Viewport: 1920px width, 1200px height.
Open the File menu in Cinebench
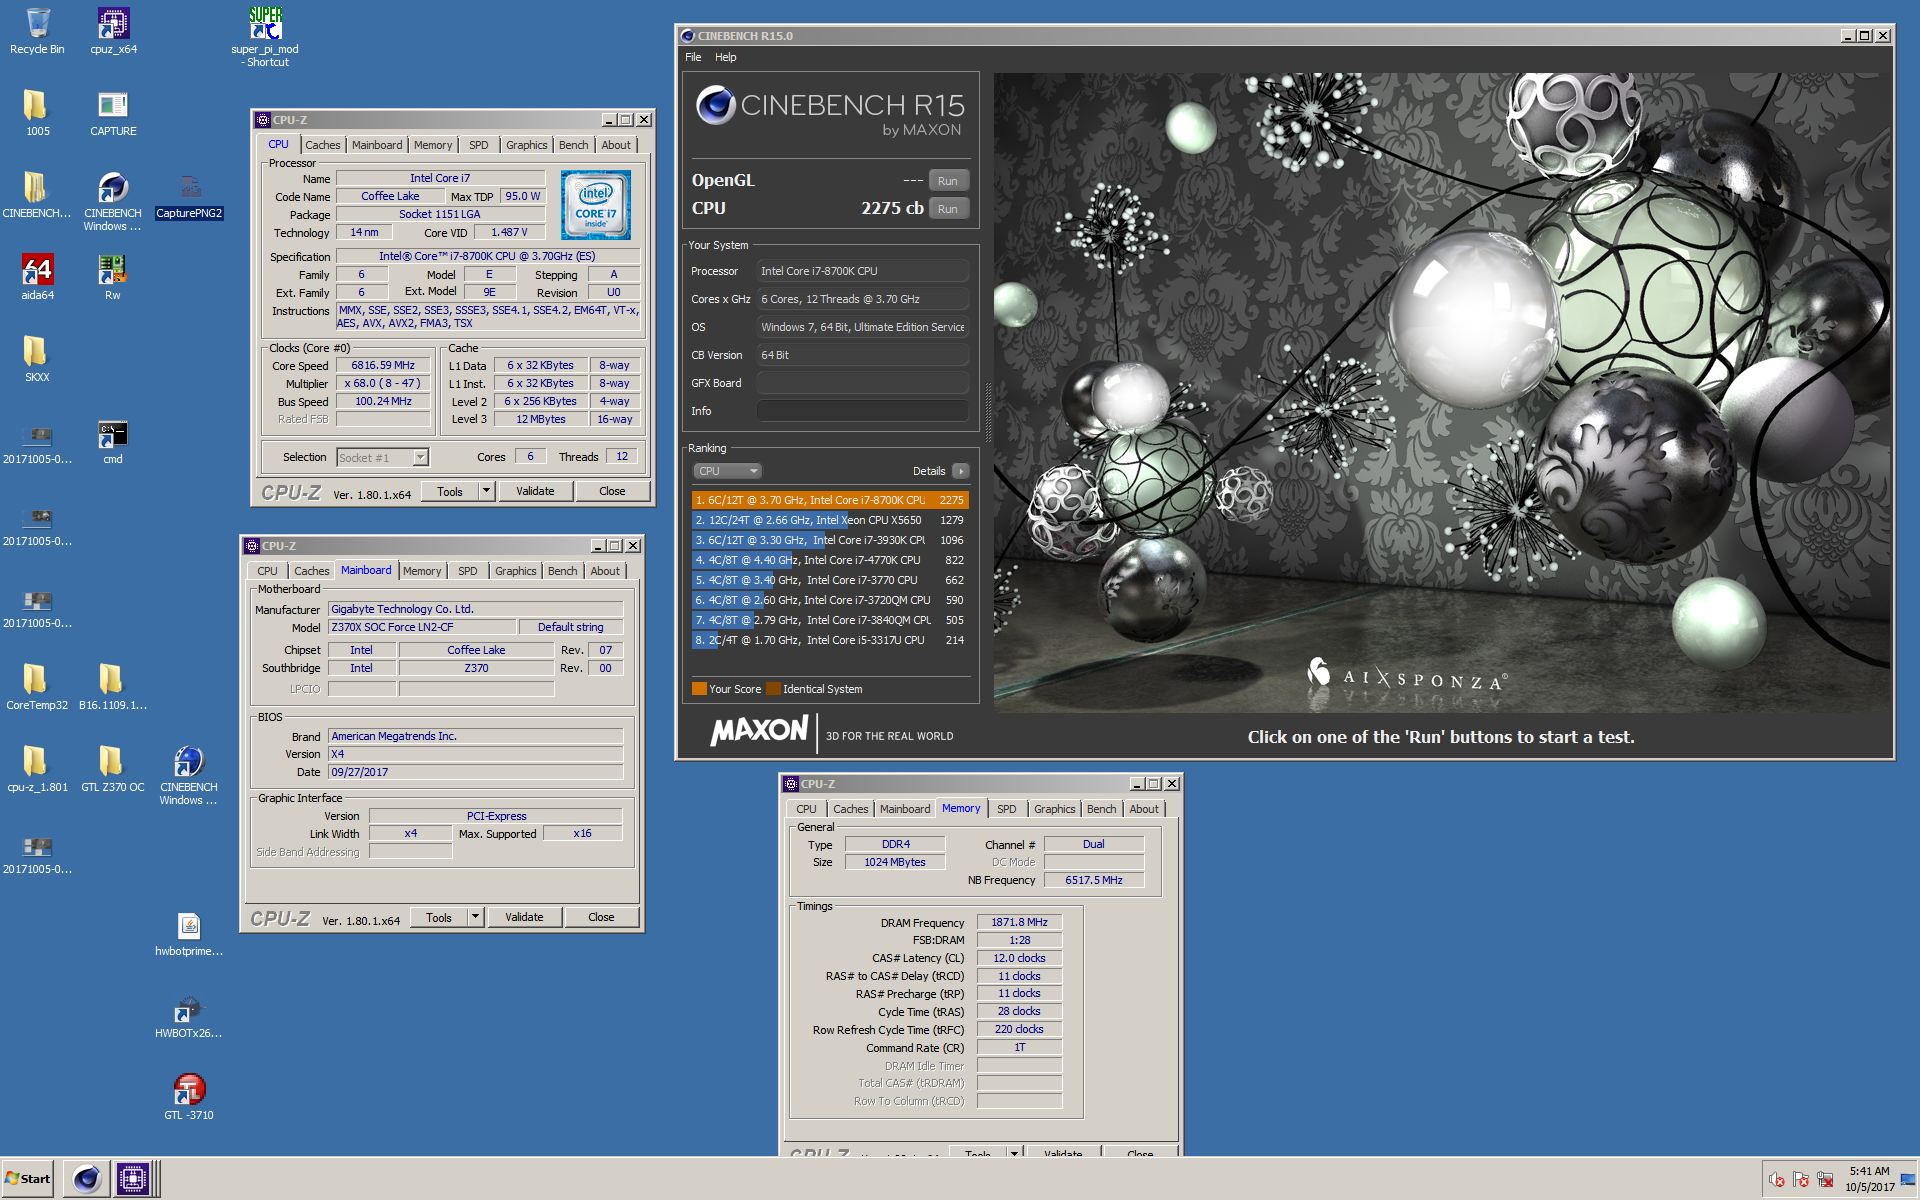click(x=693, y=57)
